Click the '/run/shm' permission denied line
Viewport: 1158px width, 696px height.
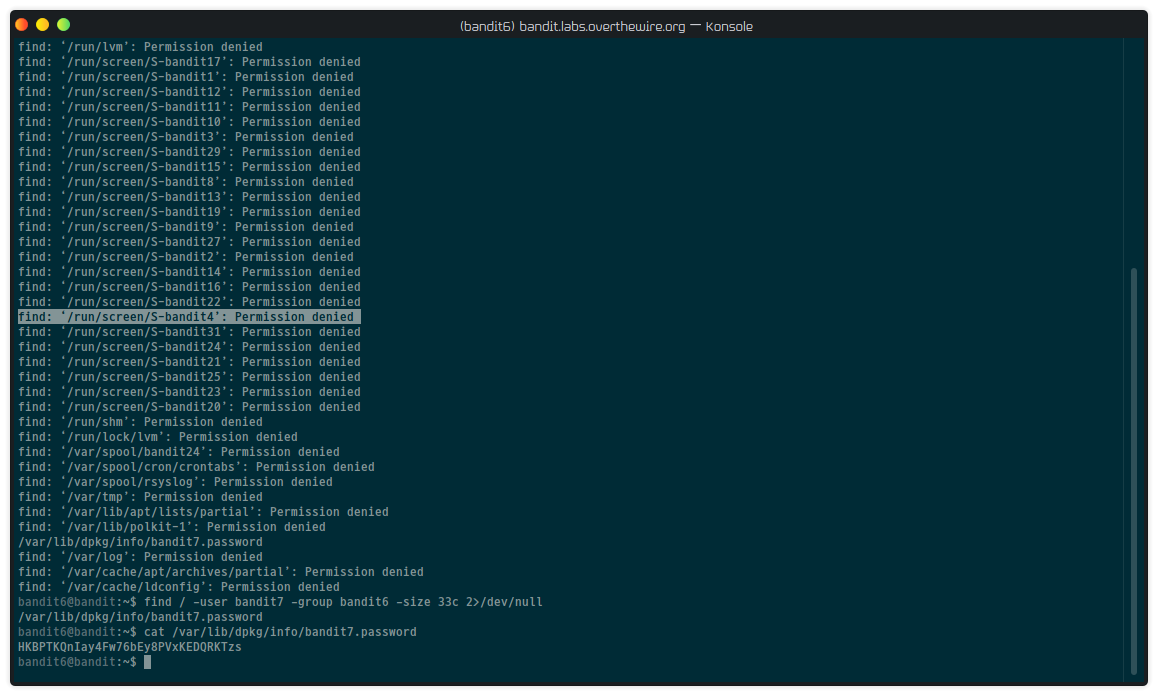click(140, 422)
